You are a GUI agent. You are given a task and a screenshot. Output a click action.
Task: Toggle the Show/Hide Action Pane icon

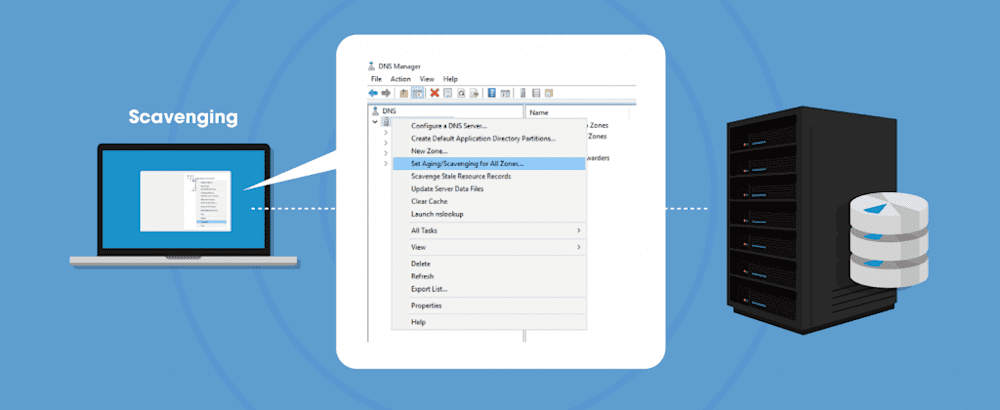[x=505, y=93]
